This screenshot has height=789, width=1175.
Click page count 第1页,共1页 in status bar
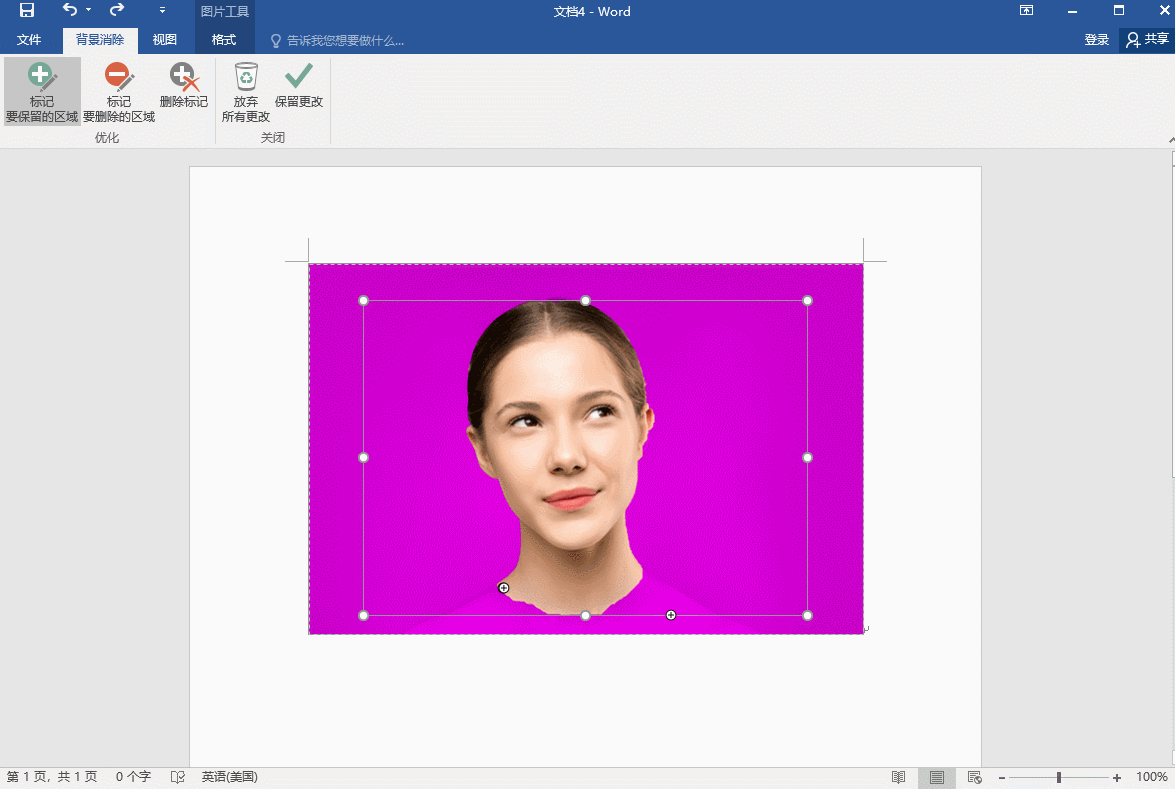tap(52, 777)
